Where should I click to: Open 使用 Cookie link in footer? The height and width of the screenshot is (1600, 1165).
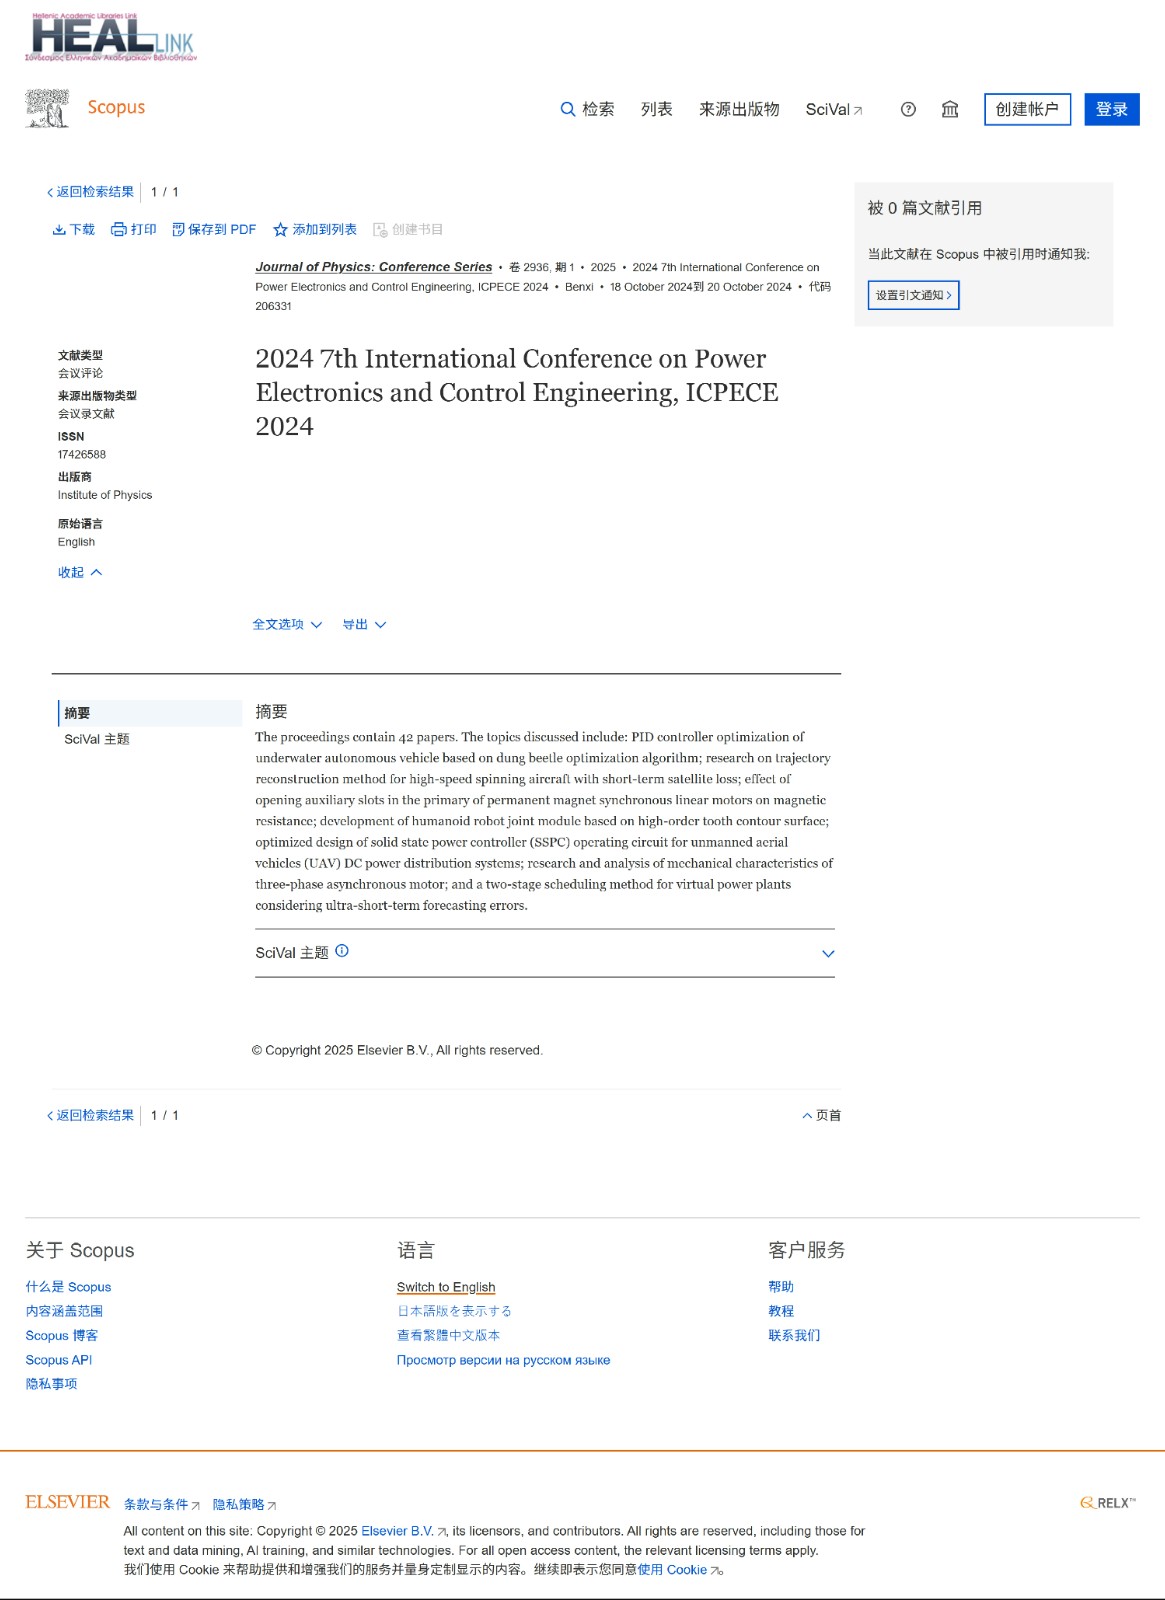click(679, 1570)
